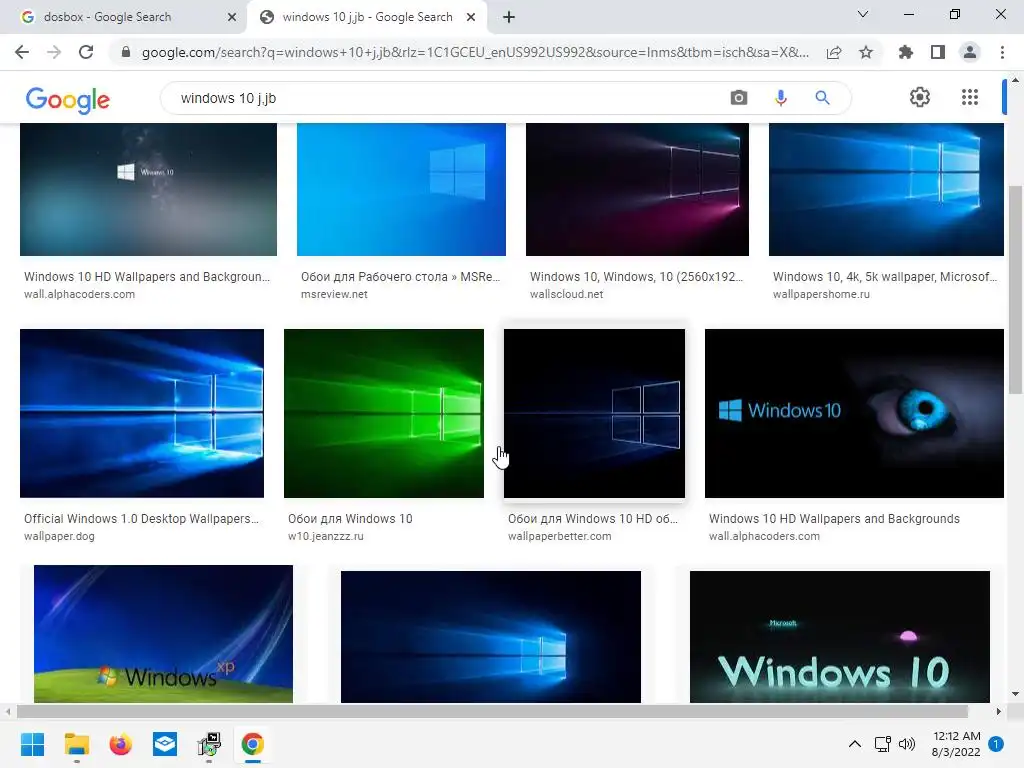The width and height of the screenshot is (1024, 768).
Task: Close the dosbox tab
Action: 232,17
